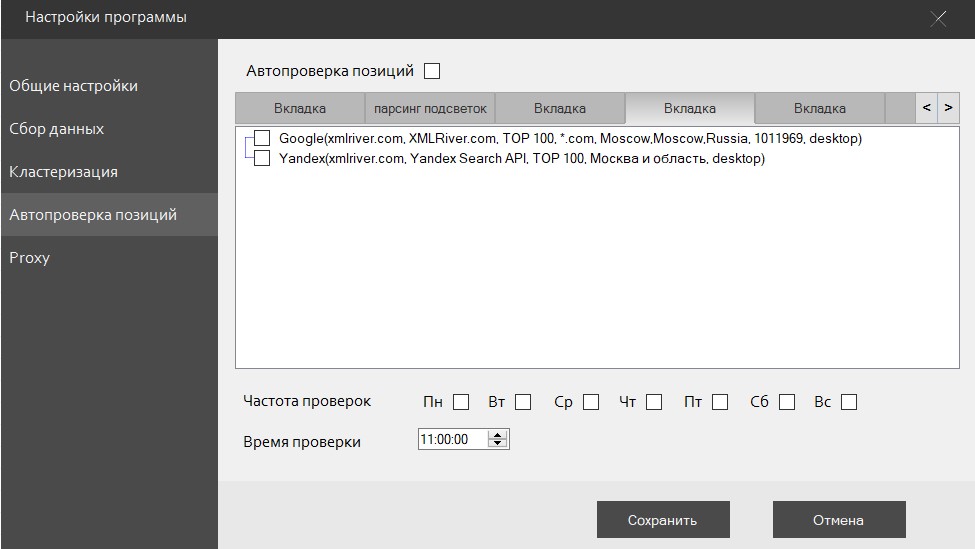Toggle the Пн weekday checkbox
This screenshot has height=549, width=975.
[461, 402]
